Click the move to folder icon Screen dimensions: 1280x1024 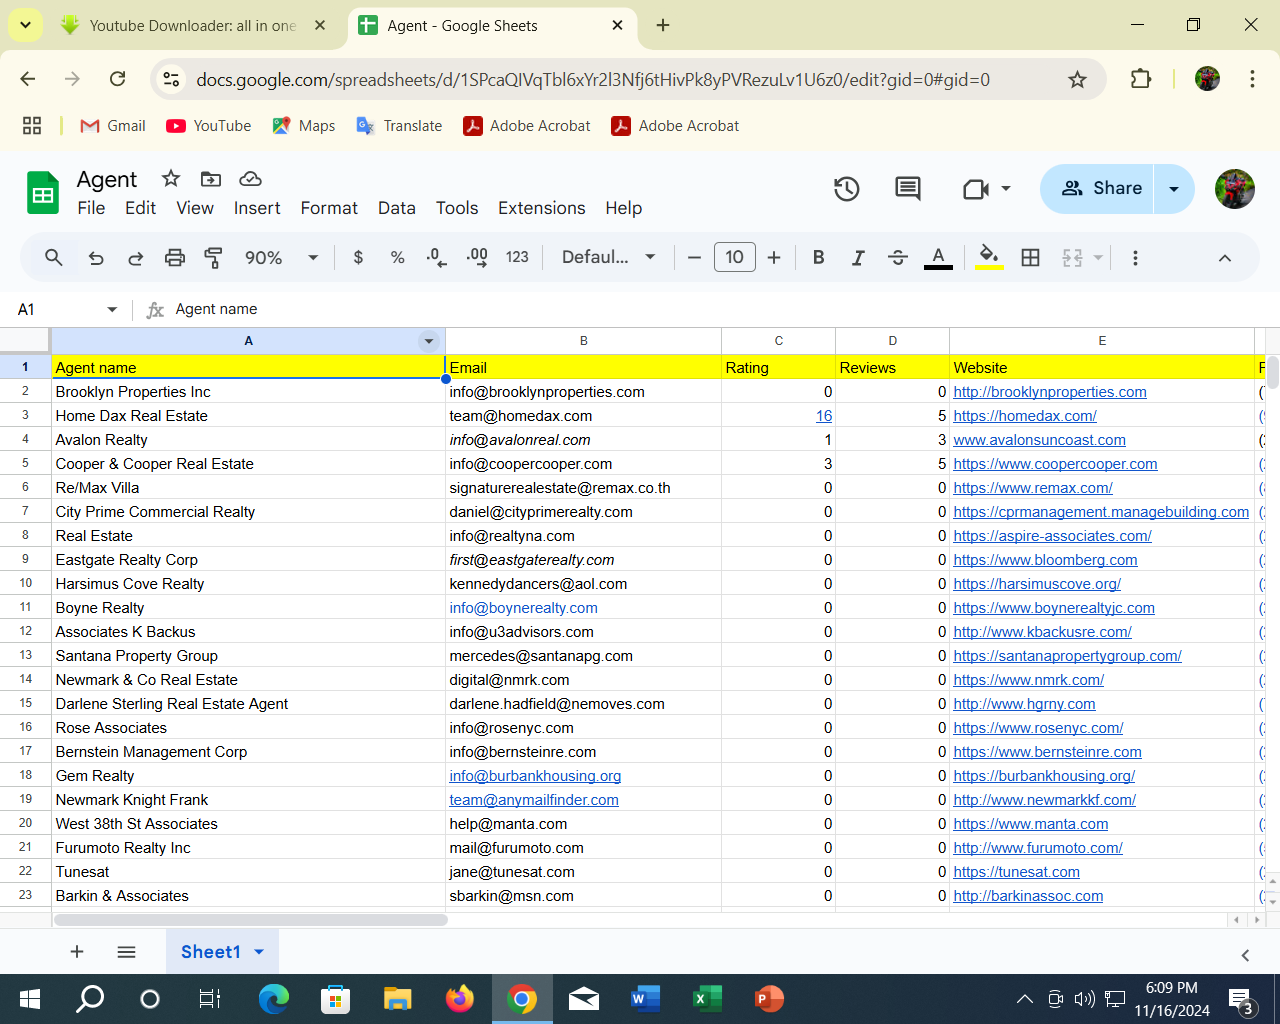[x=211, y=179]
